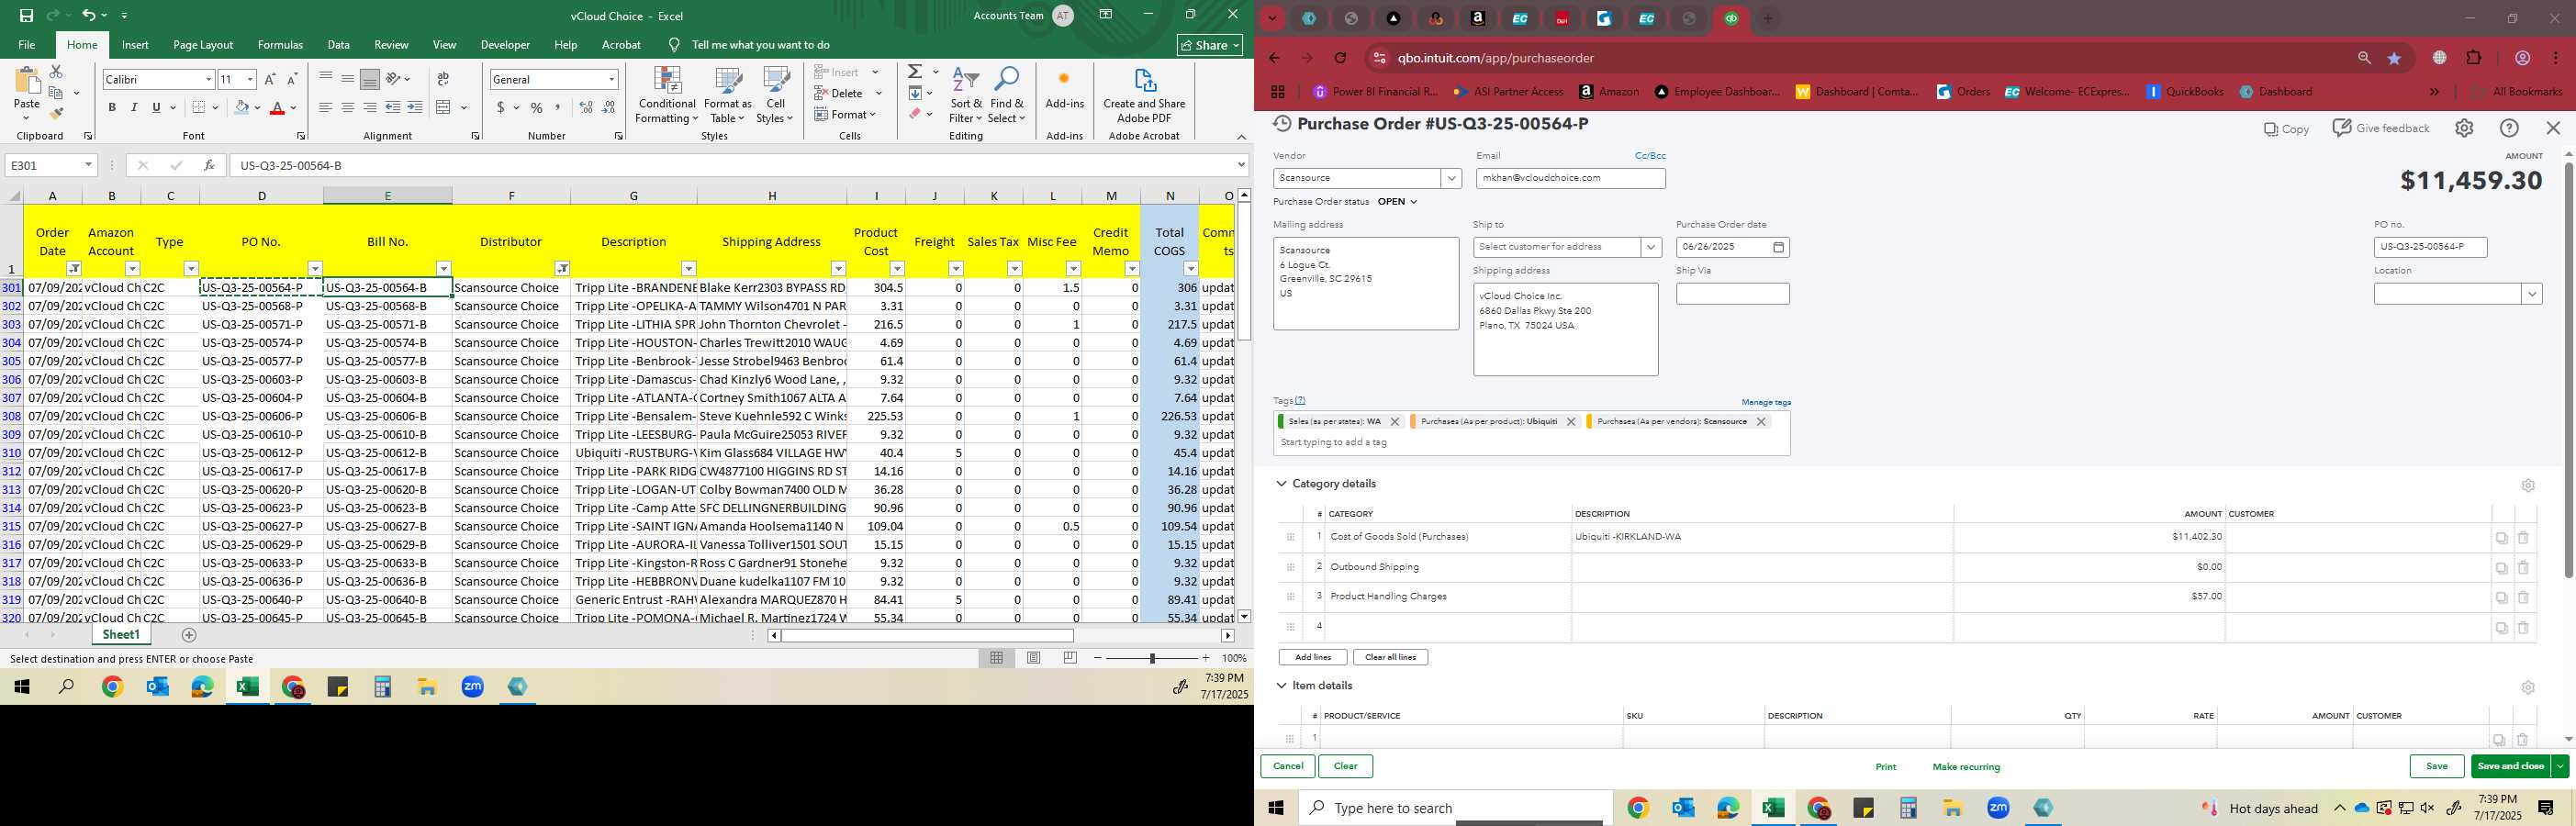
Task: Add a new sheet with plus icon
Action: tap(189, 635)
